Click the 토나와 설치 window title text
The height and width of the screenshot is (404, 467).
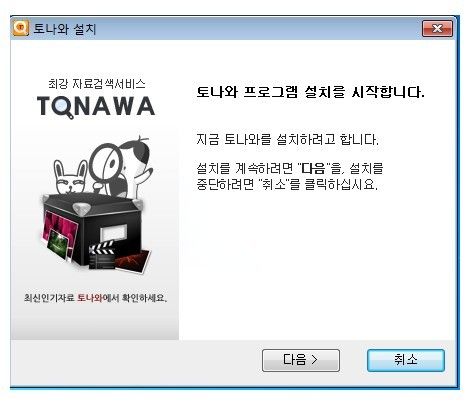[65, 29]
